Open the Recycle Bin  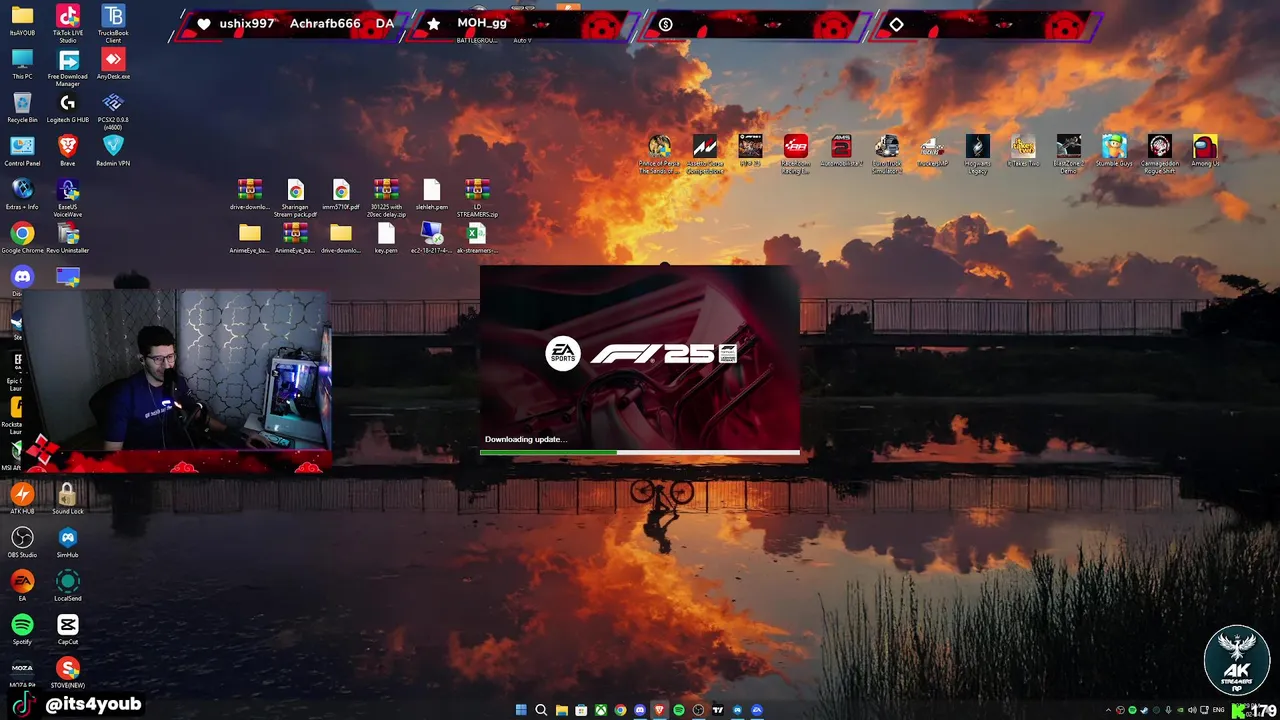[x=22, y=107]
